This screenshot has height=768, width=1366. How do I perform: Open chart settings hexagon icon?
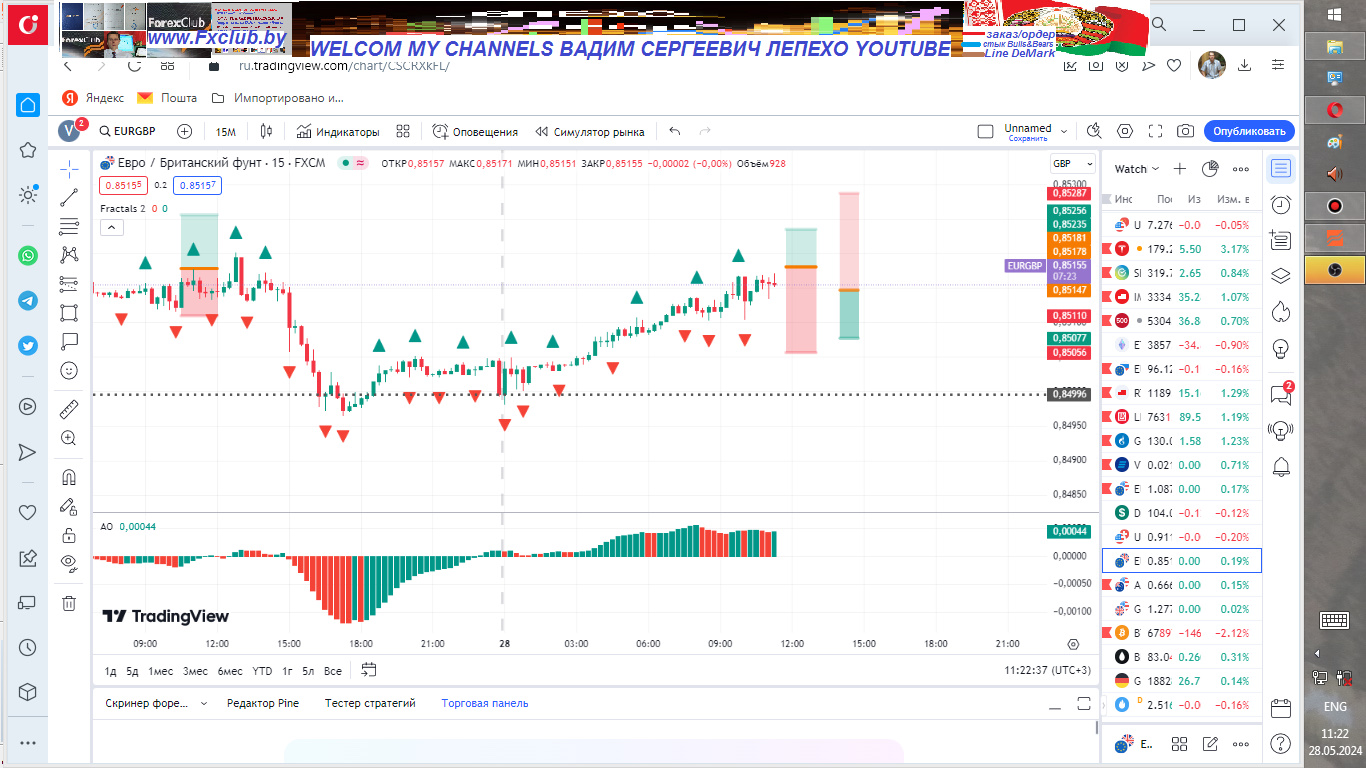pos(1125,131)
